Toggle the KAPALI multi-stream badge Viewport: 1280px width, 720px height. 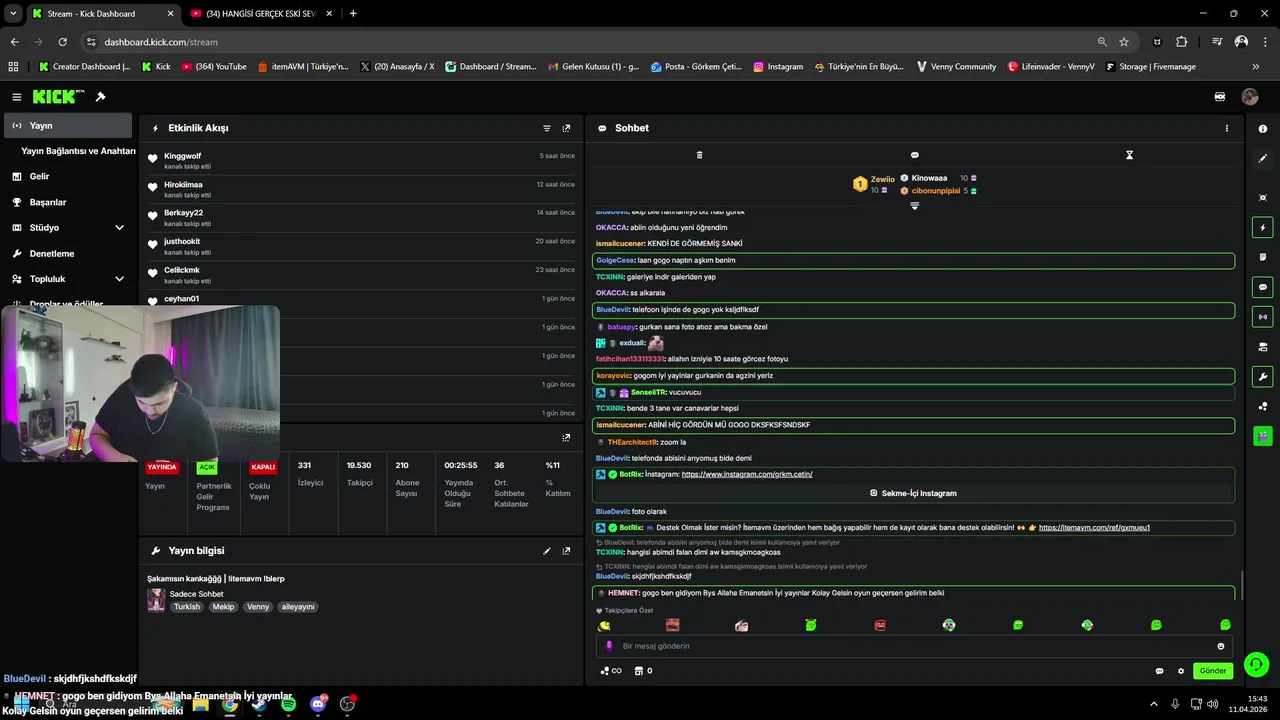point(263,467)
